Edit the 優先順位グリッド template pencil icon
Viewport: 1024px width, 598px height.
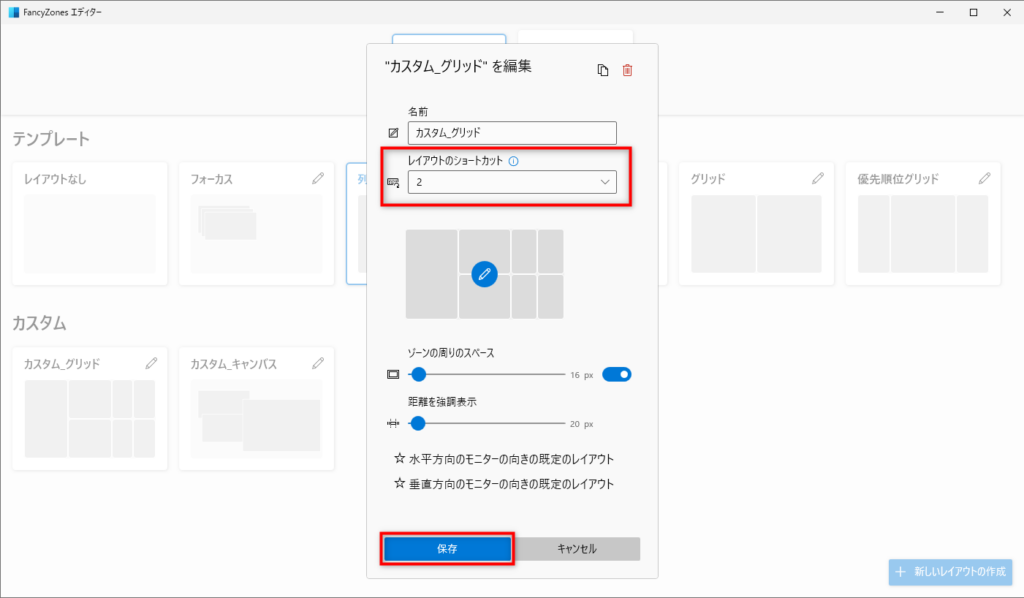click(984, 179)
